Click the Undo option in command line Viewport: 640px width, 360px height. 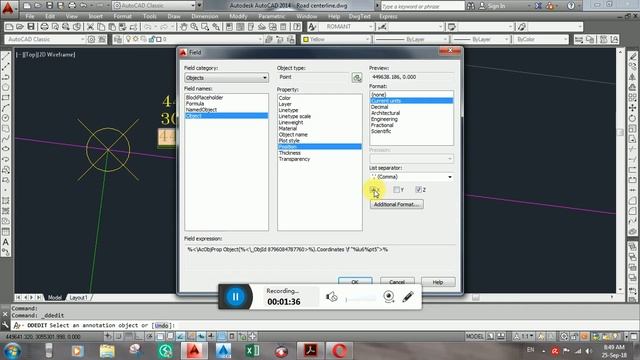[162, 325]
